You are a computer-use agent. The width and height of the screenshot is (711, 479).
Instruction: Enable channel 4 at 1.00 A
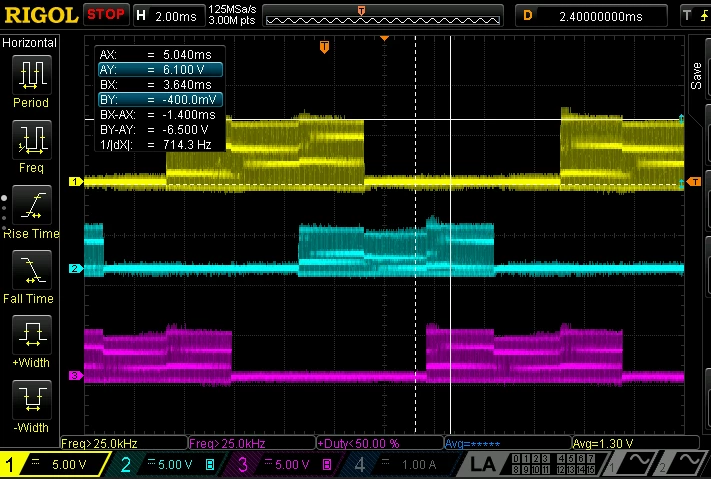401,464
